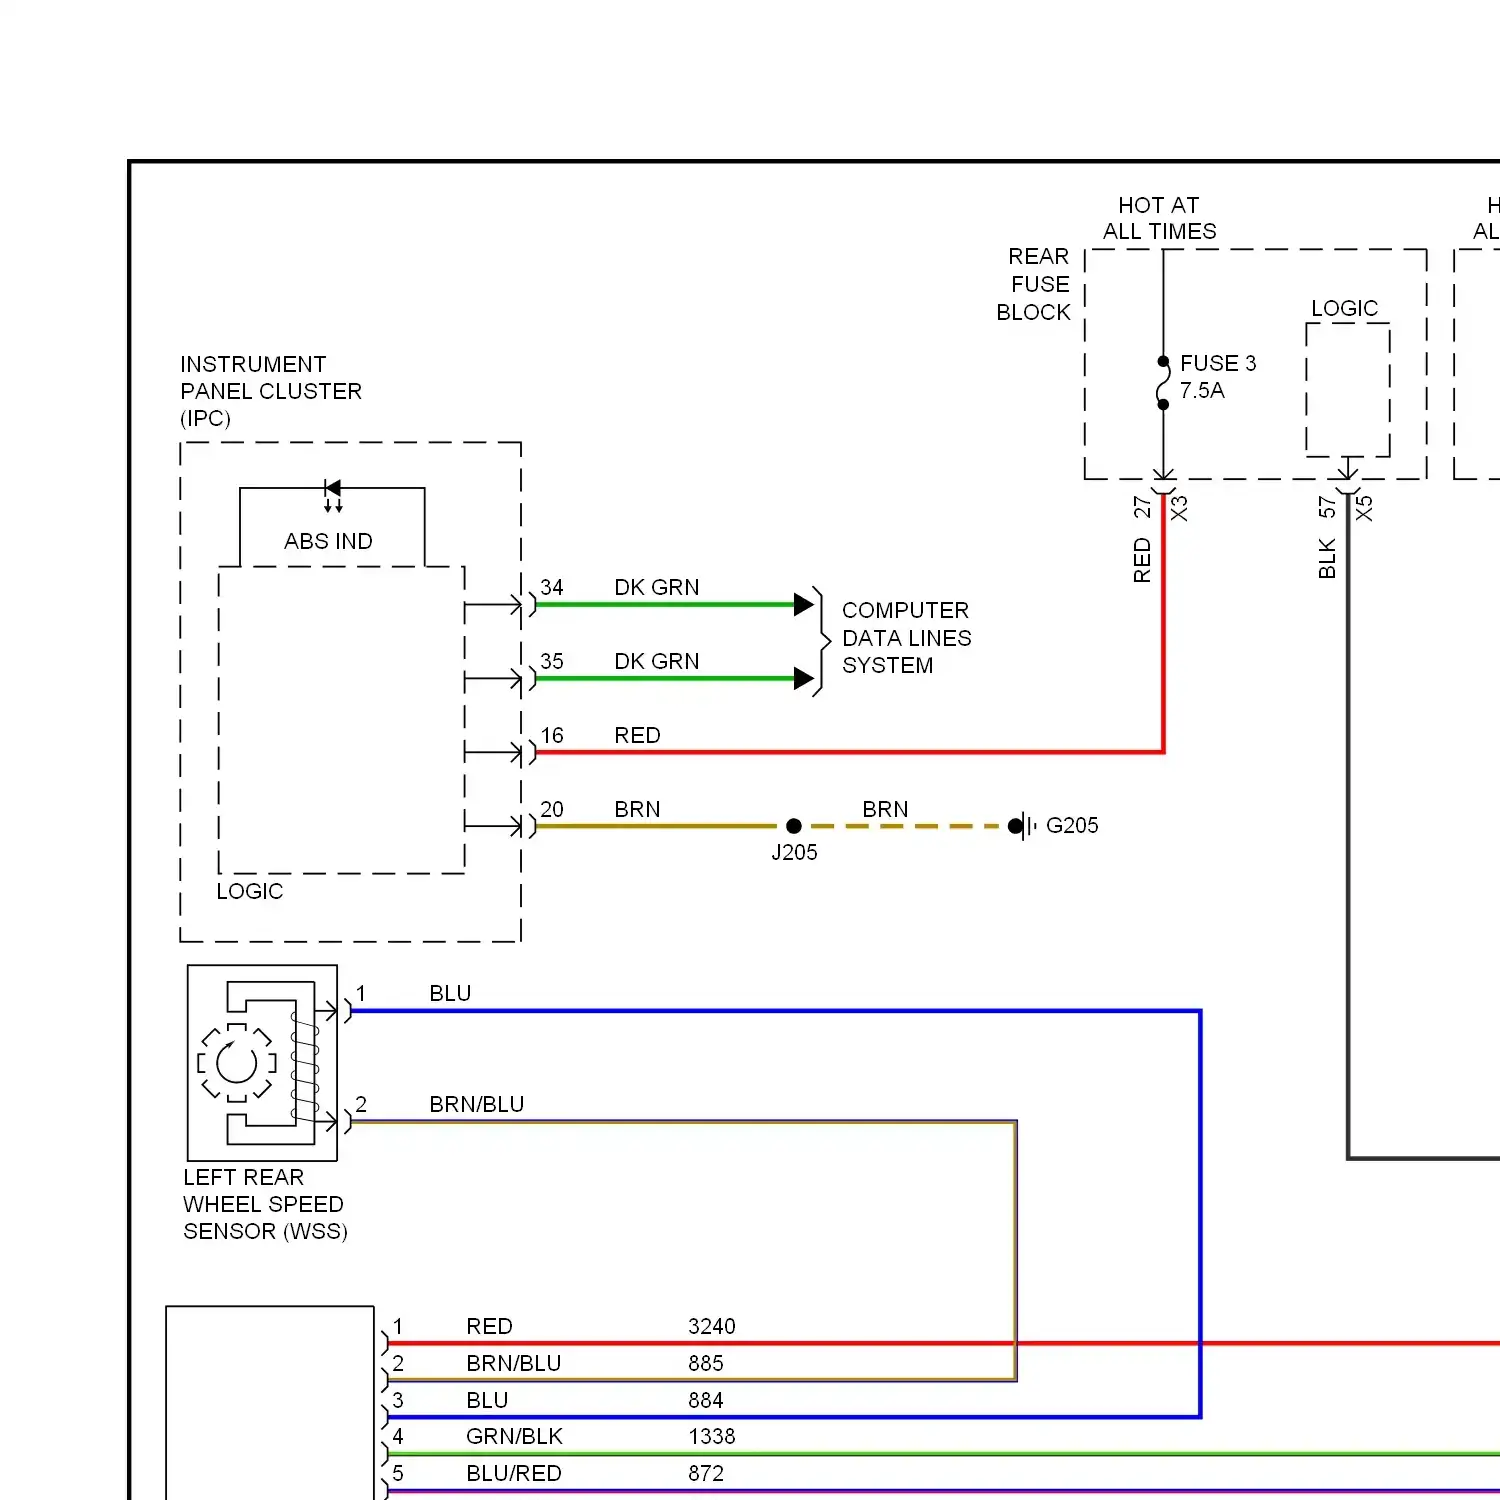The image size is (1500, 1500).
Task: Click circuit number 885
Action: pos(706,1363)
